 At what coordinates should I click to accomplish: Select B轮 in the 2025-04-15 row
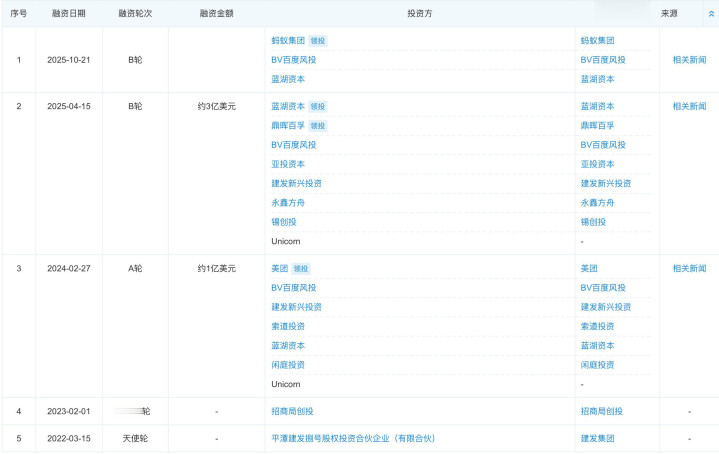(135, 106)
